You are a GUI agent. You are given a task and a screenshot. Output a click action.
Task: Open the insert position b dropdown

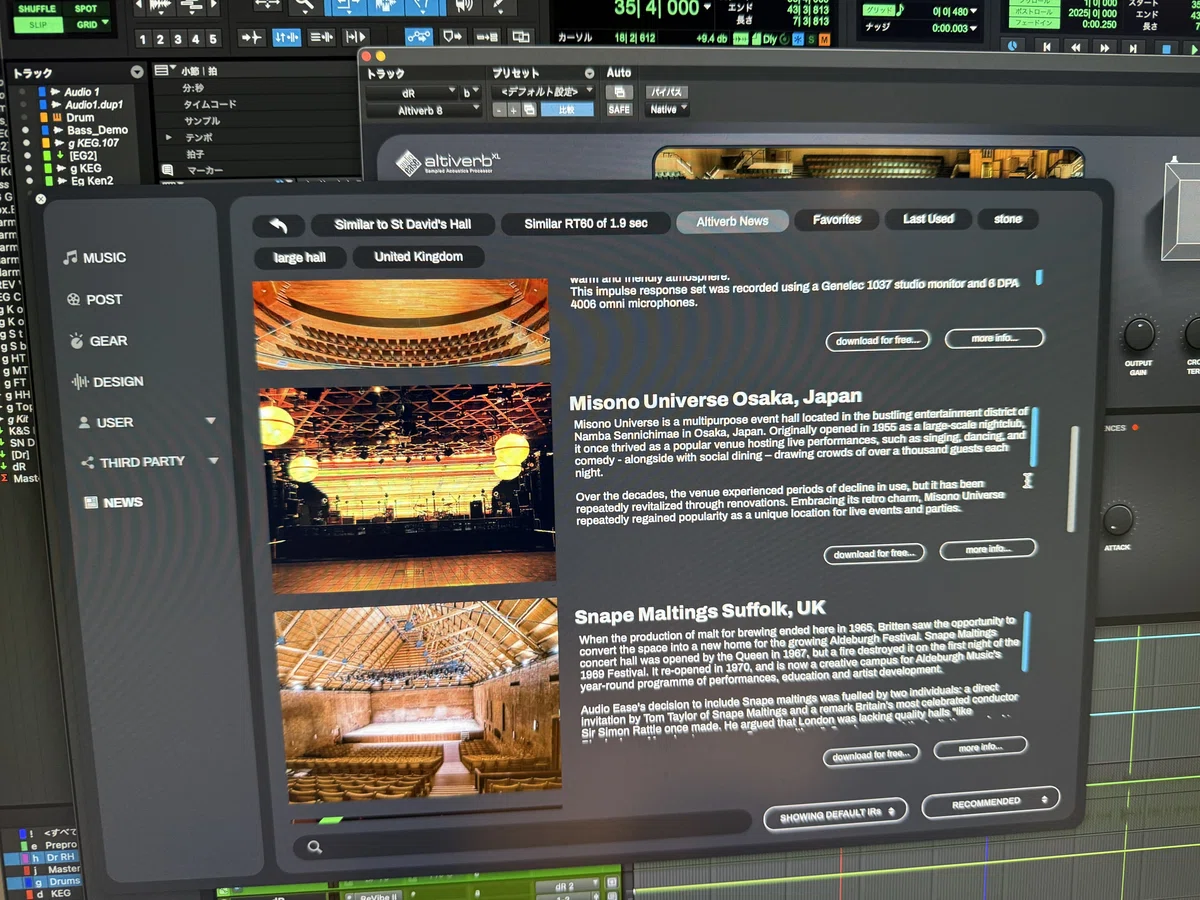(471, 92)
